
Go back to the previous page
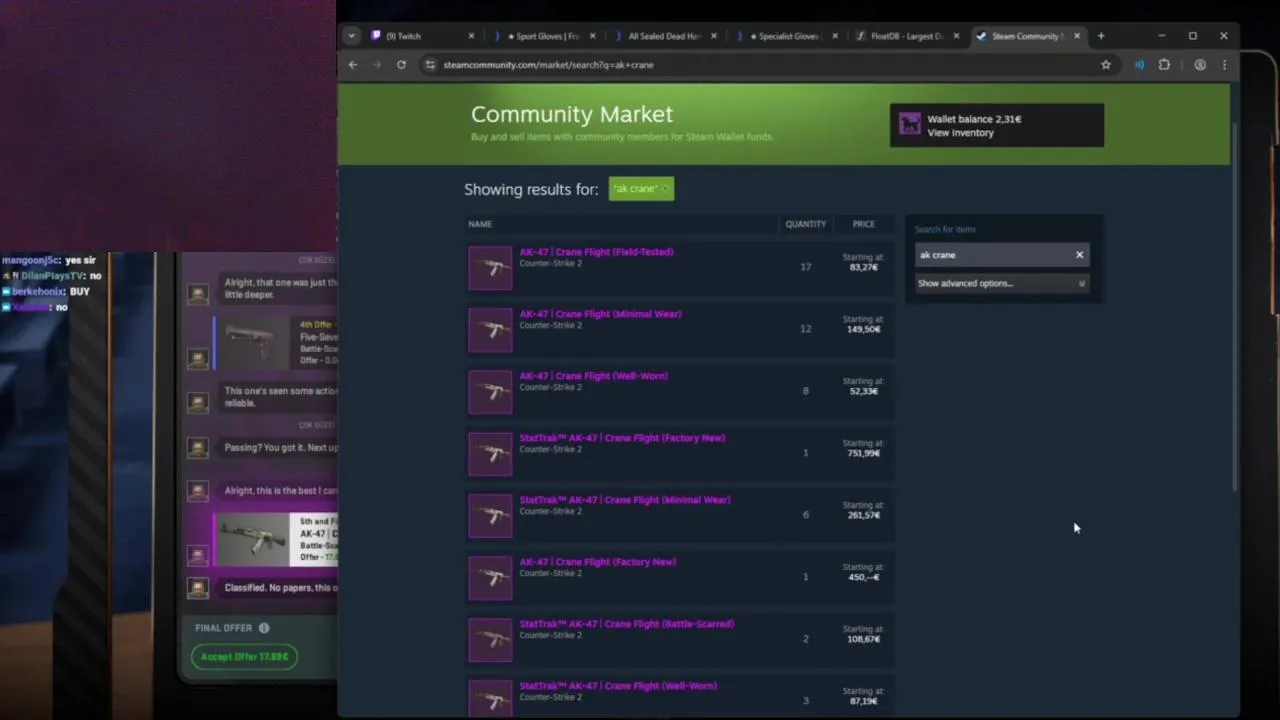coord(352,64)
